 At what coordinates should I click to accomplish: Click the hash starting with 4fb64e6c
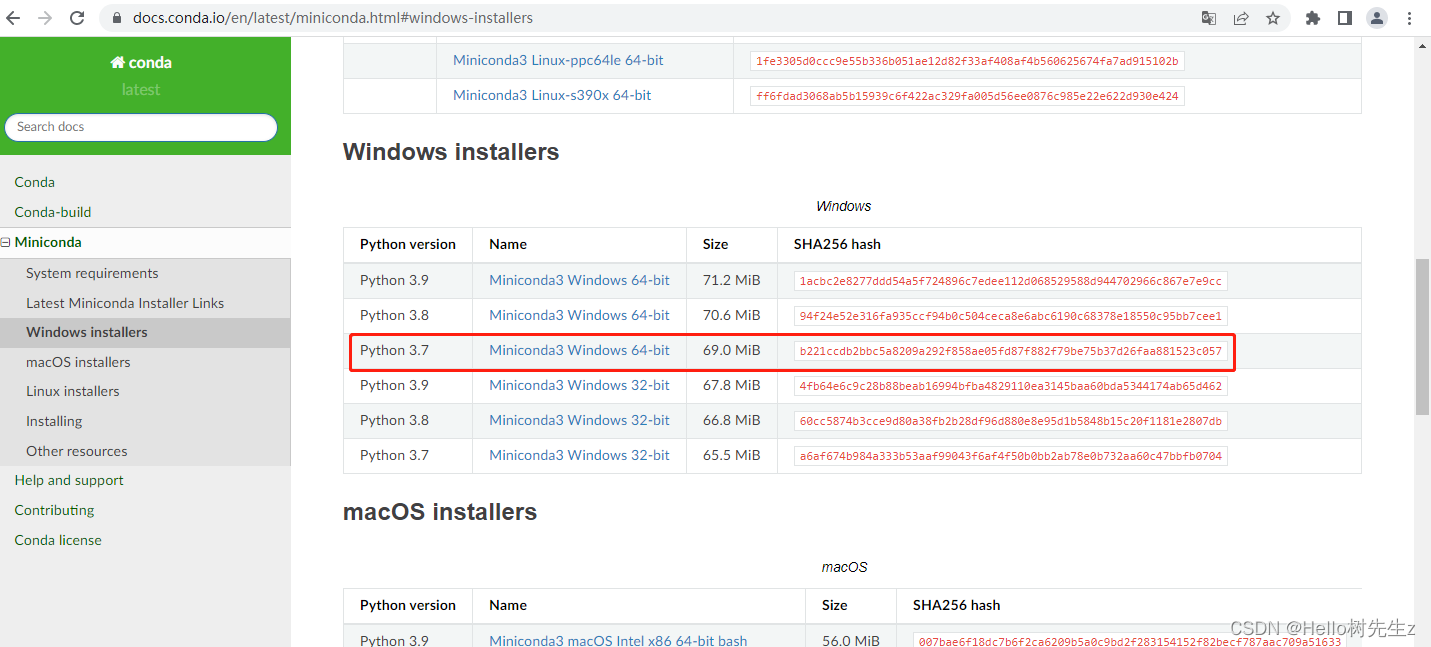tap(1011, 386)
